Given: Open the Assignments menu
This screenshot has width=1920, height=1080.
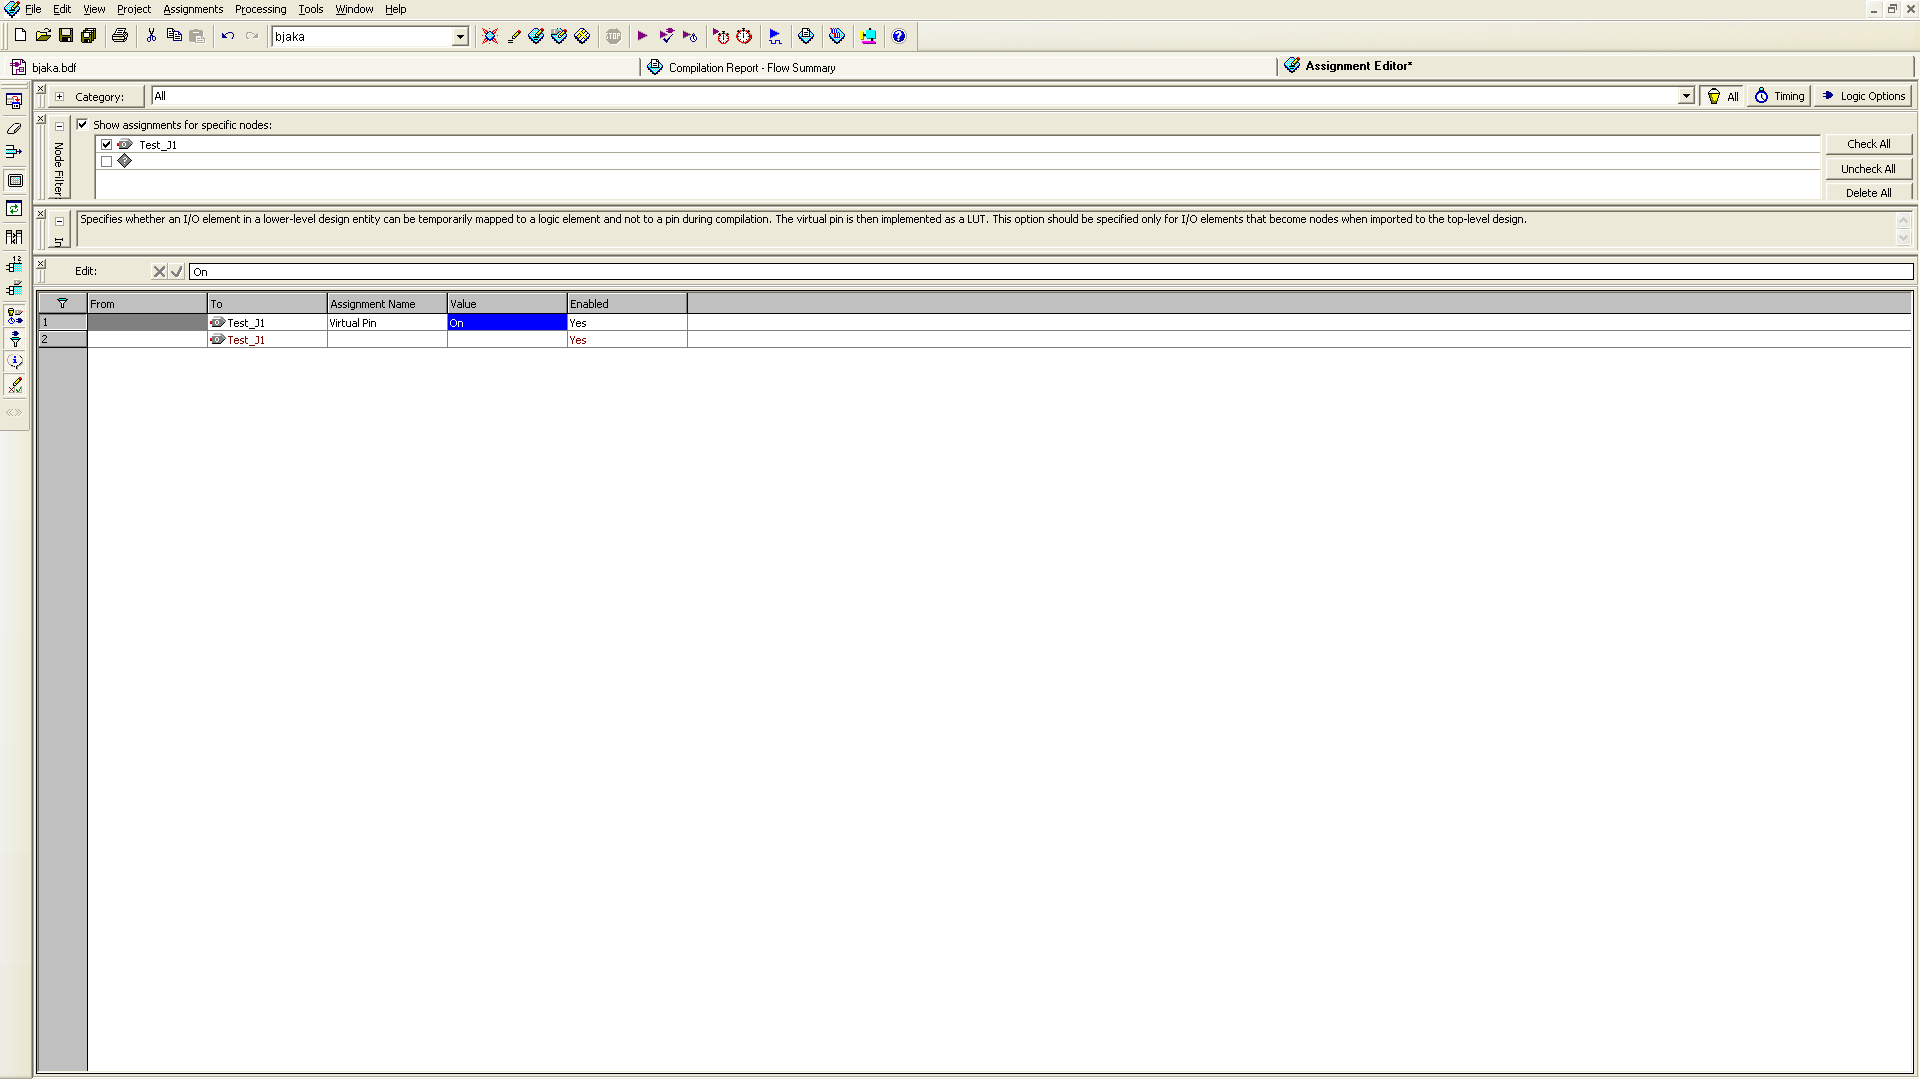Looking at the screenshot, I should [193, 9].
